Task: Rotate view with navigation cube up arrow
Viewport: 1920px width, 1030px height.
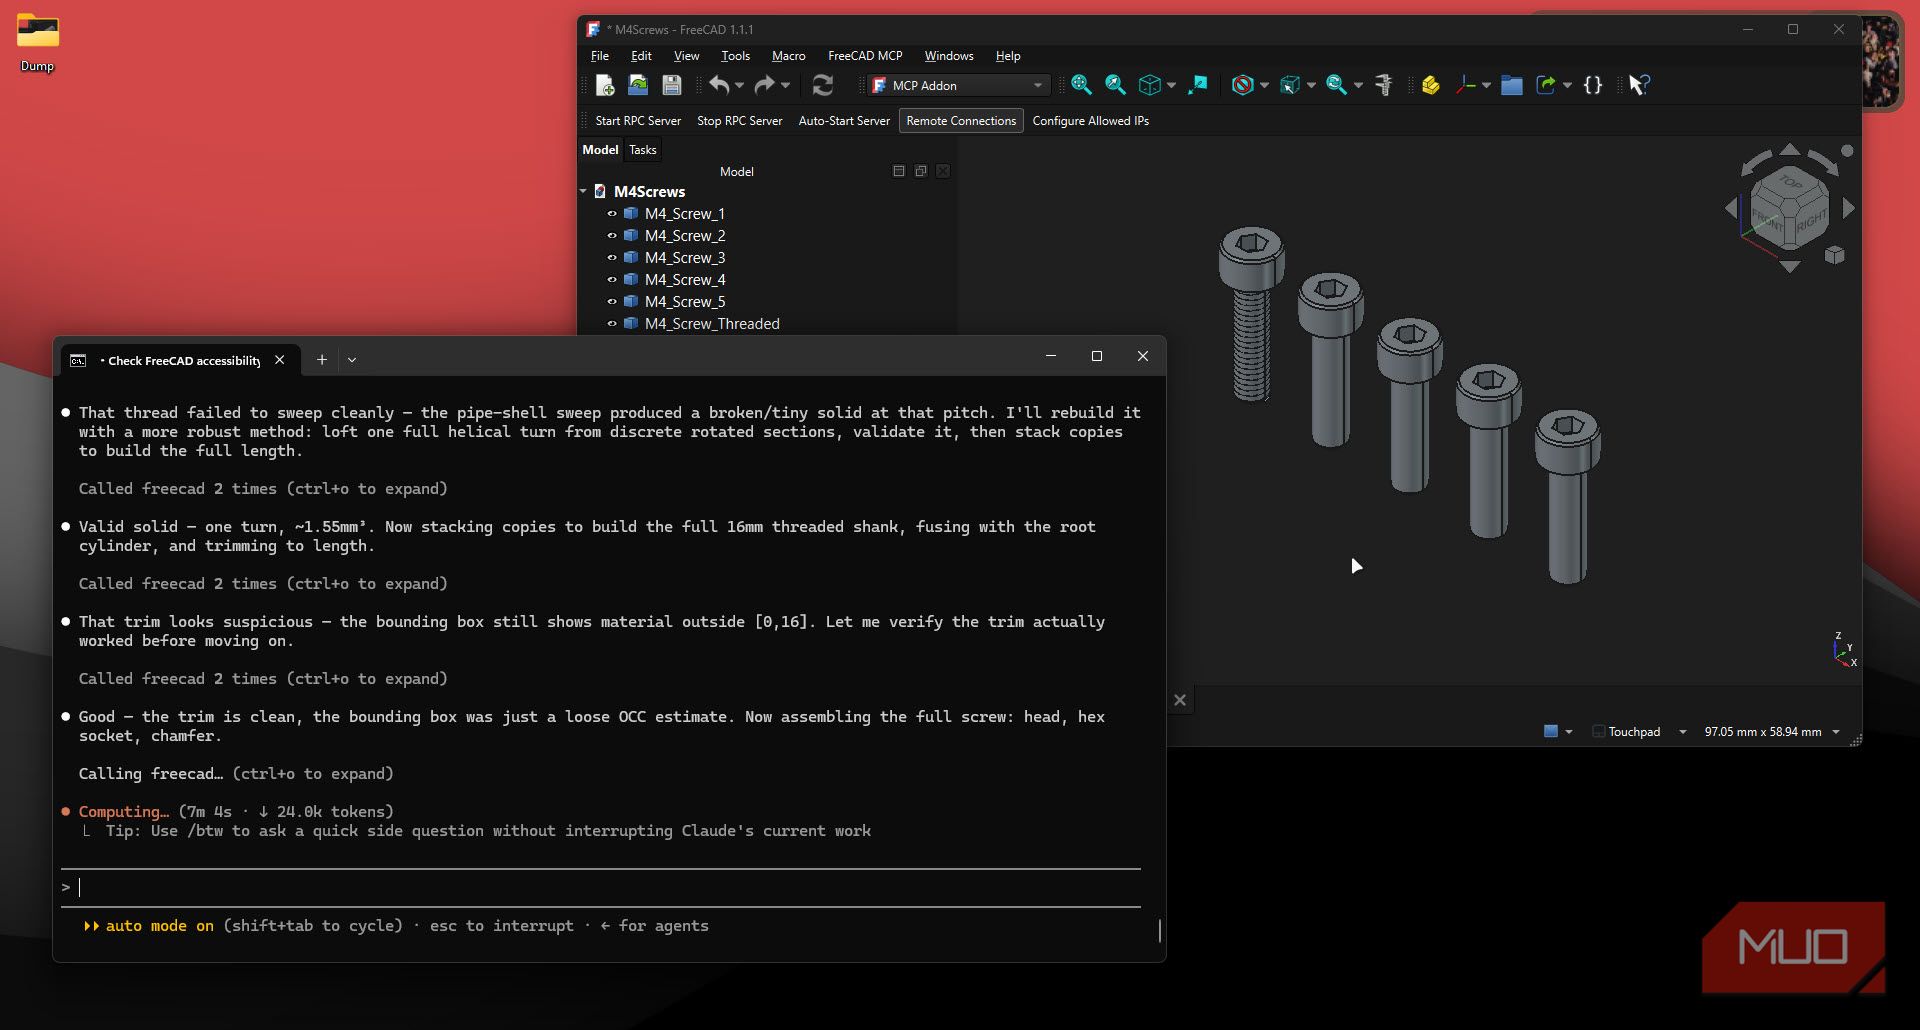Action: tap(1790, 149)
